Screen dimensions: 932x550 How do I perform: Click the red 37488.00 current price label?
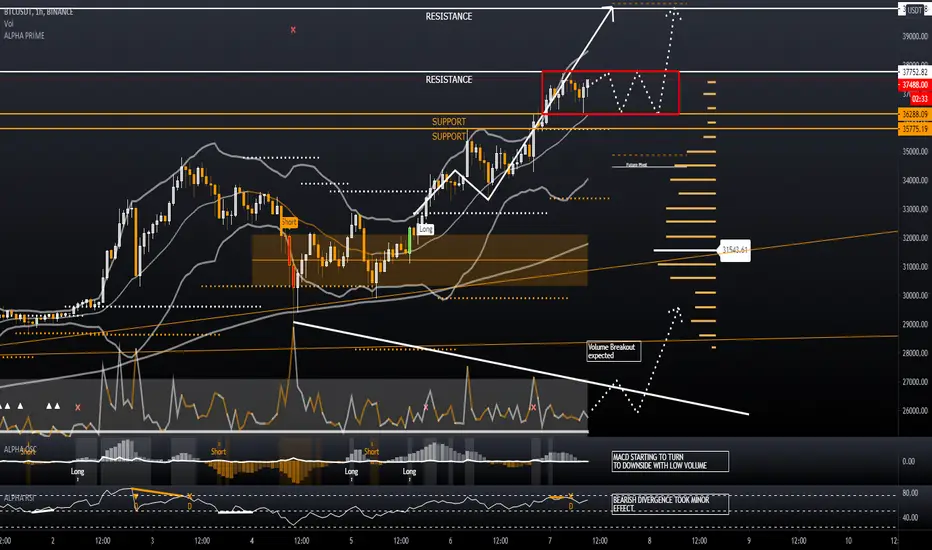click(914, 85)
